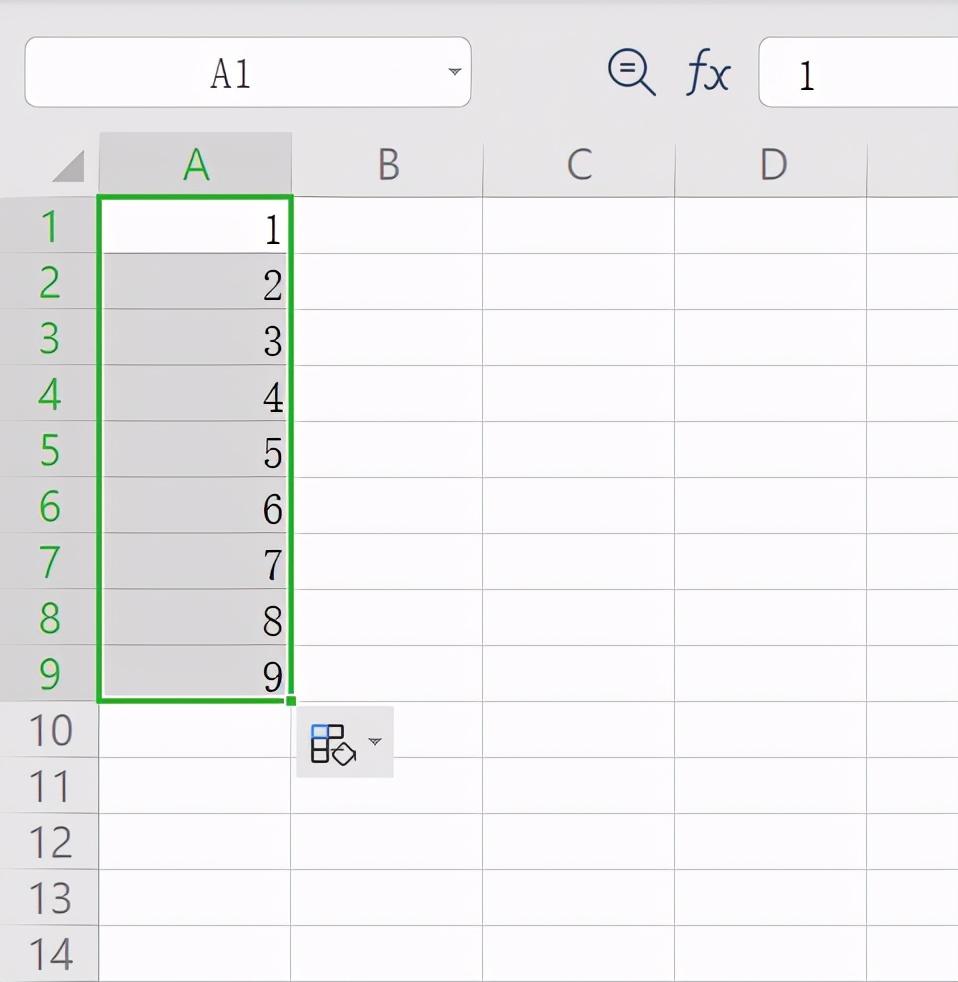The height and width of the screenshot is (982, 958).
Task: Click the auto fill options icon
Action: point(333,743)
